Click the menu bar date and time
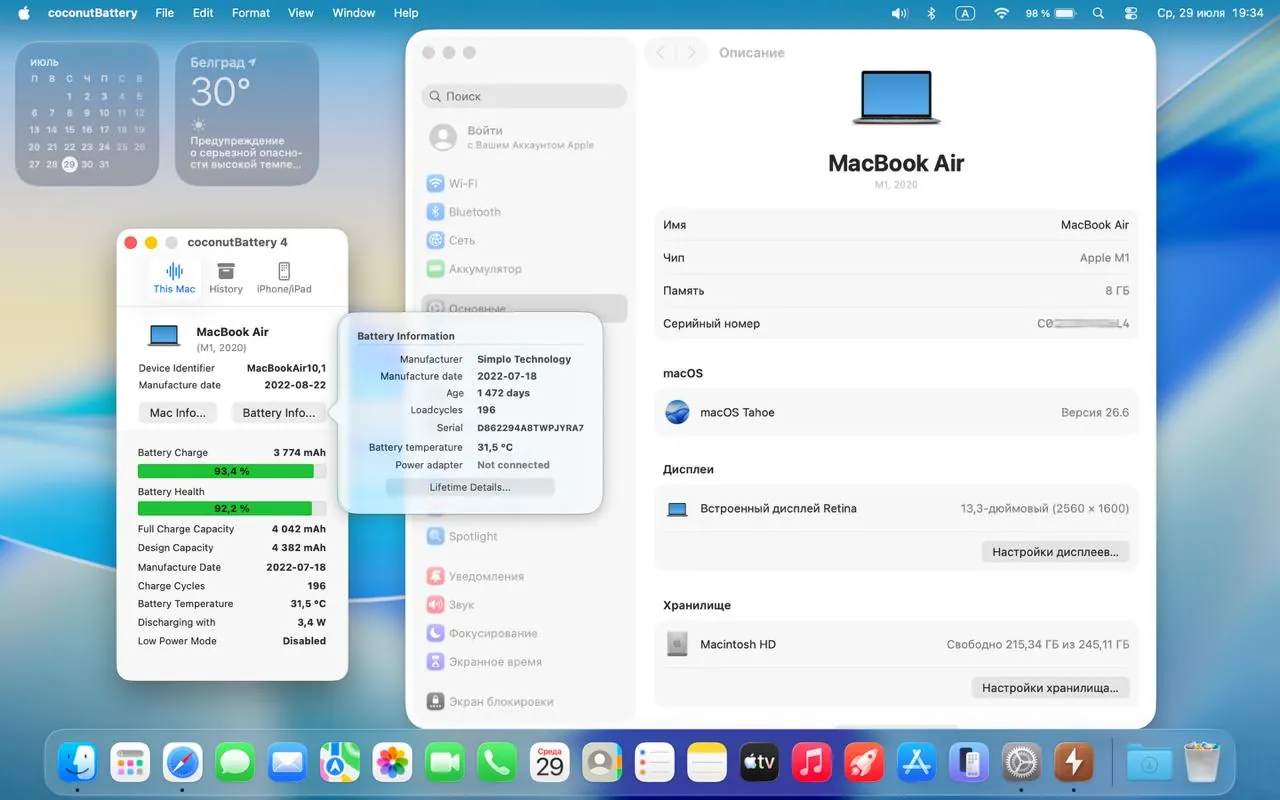This screenshot has height=800, width=1280. [x=1210, y=13]
